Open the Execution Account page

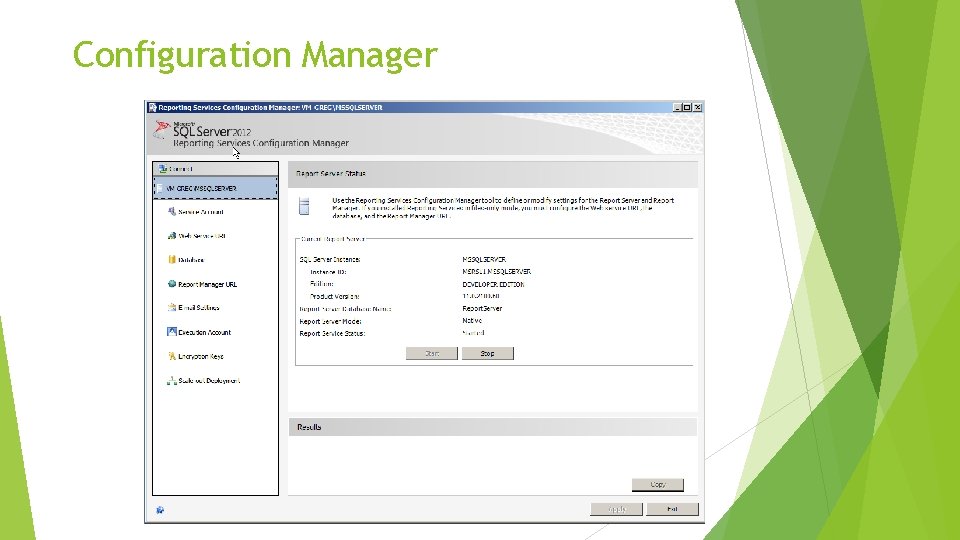coord(204,332)
